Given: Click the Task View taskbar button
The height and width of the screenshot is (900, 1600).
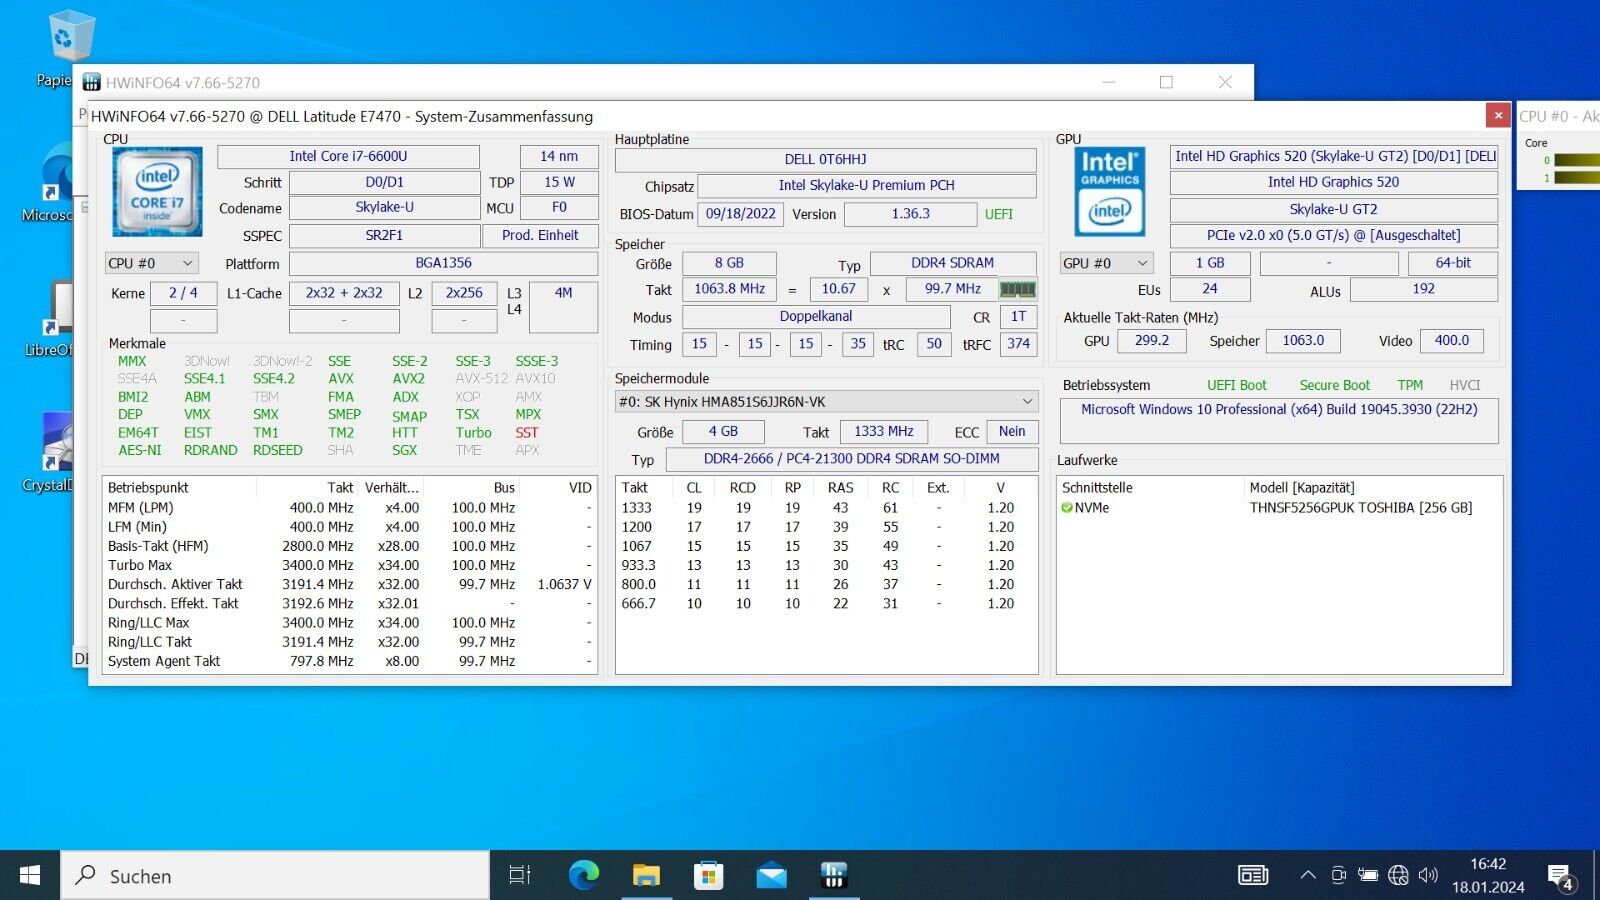Looking at the screenshot, I should pos(519,876).
